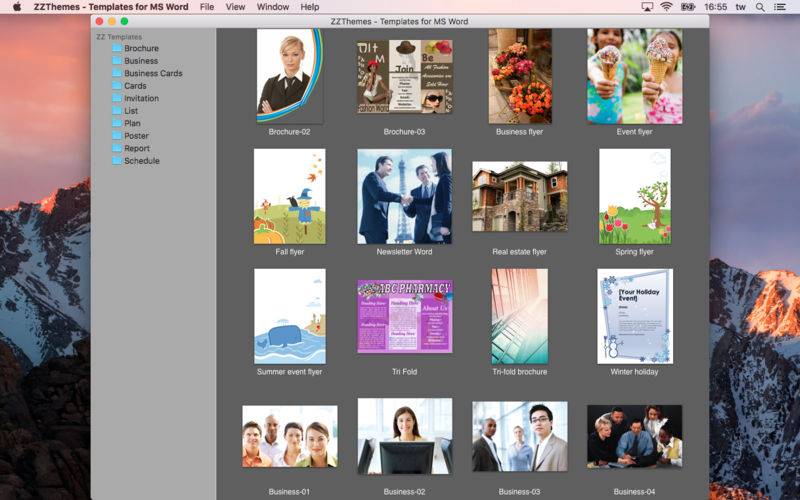Open the Fall flyer scarecrow thumbnail
Screen dimensions: 800x500
(289, 196)
